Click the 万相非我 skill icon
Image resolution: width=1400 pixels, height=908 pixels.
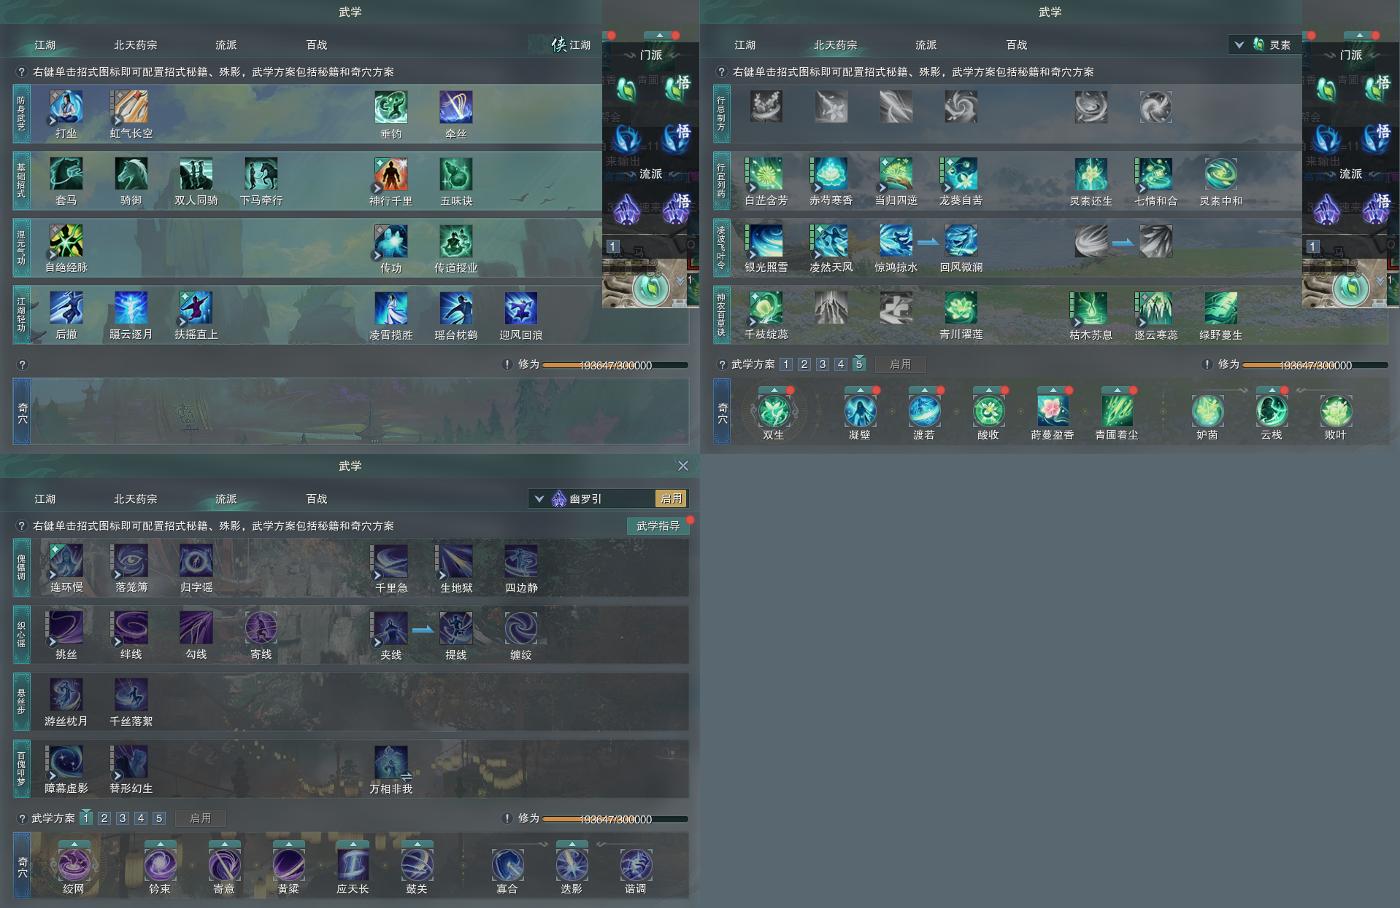pos(391,762)
